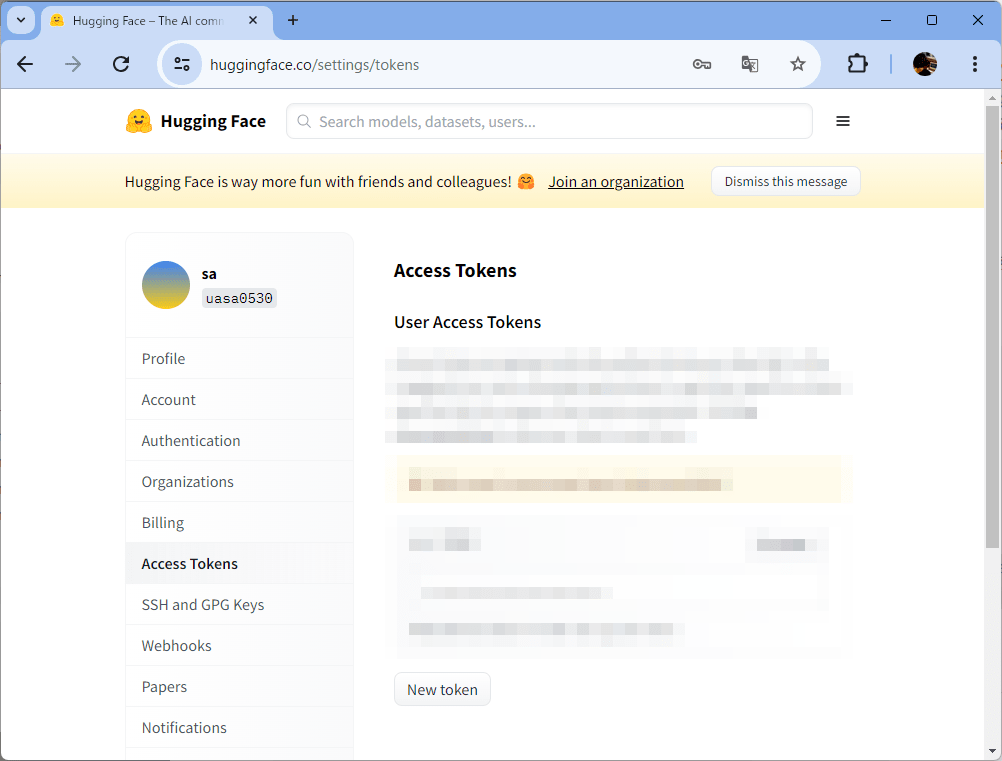1002x761 pixels.
Task: Select Access Tokens in the sidebar
Action: tap(239, 564)
